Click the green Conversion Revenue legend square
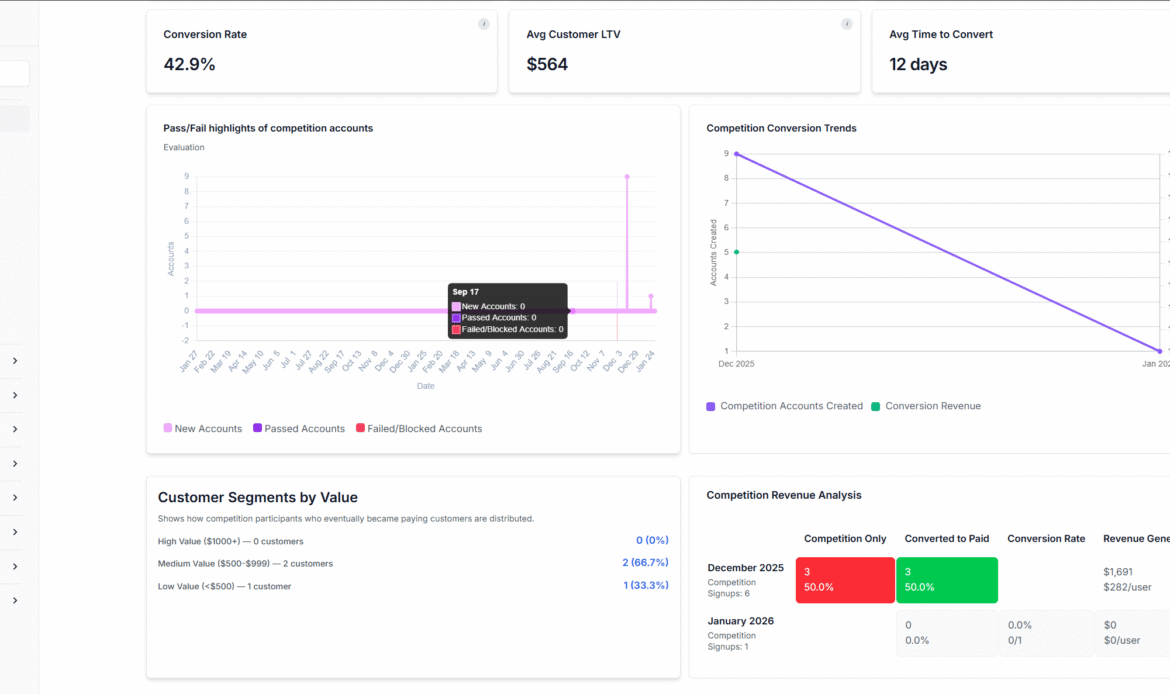 click(x=876, y=406)
